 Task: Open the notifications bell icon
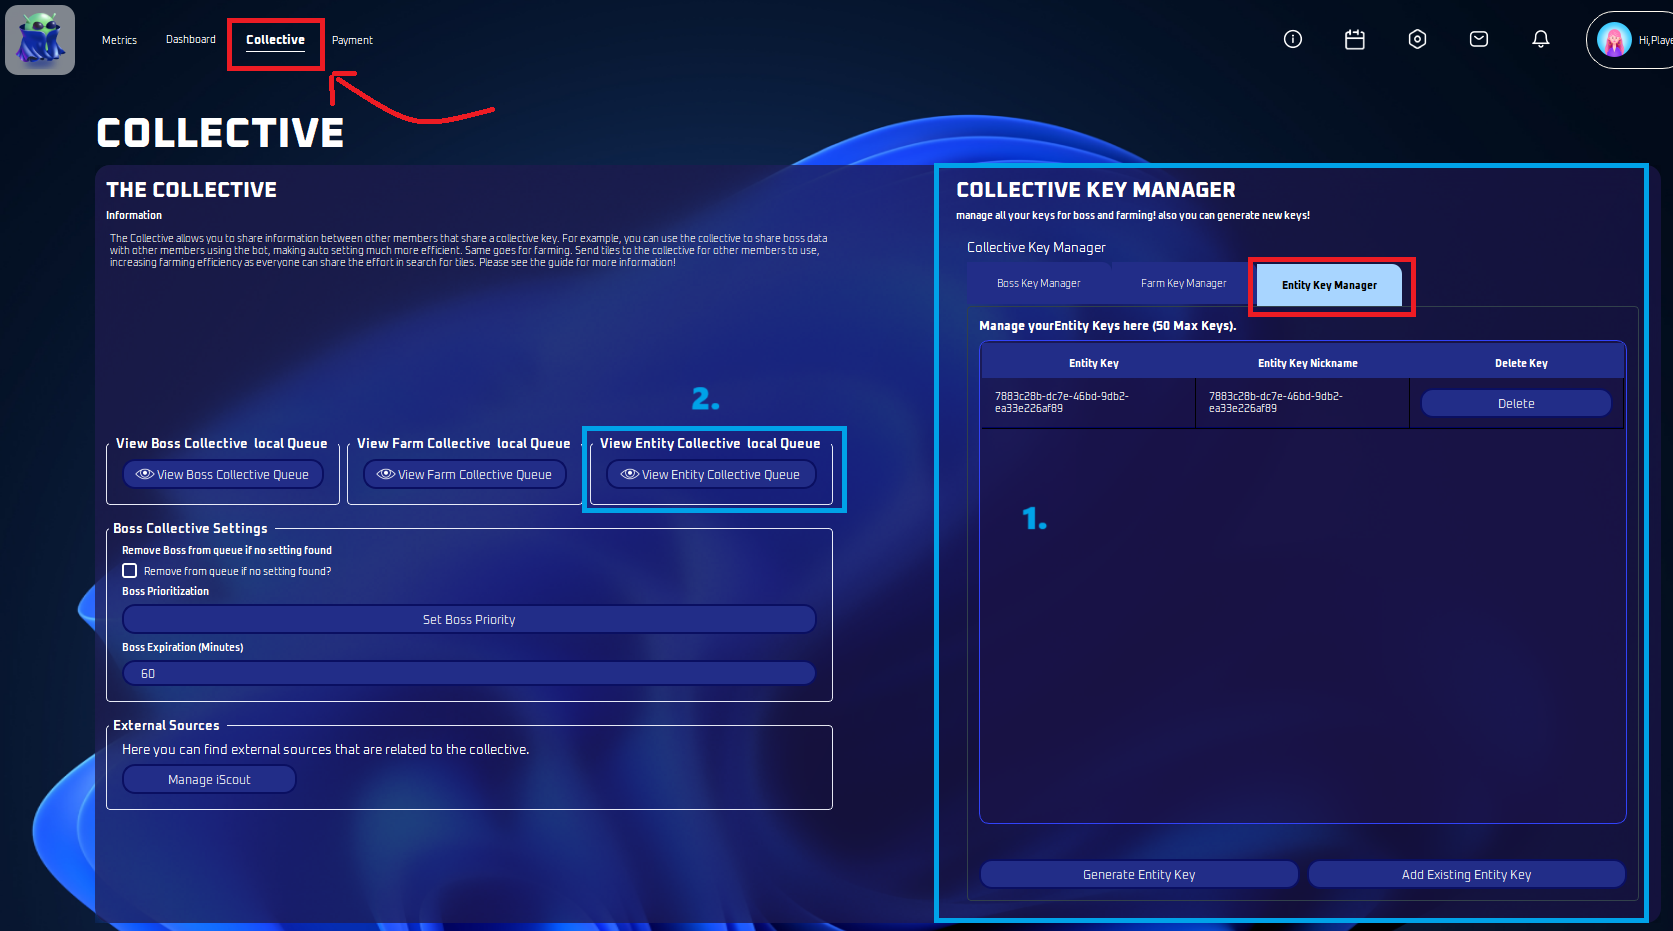[x=1541, y=39]
